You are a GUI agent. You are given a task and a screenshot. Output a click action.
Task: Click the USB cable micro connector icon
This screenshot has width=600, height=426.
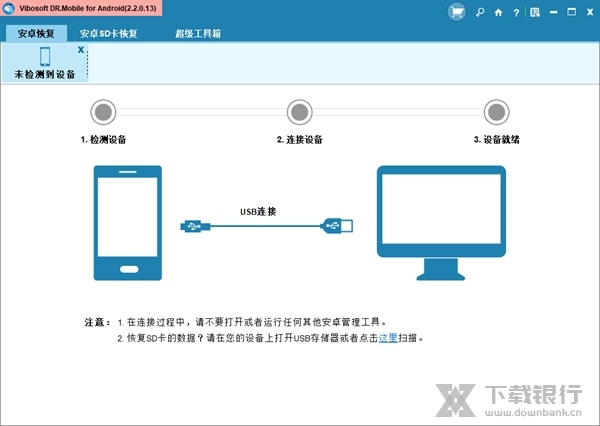[195, 226]
